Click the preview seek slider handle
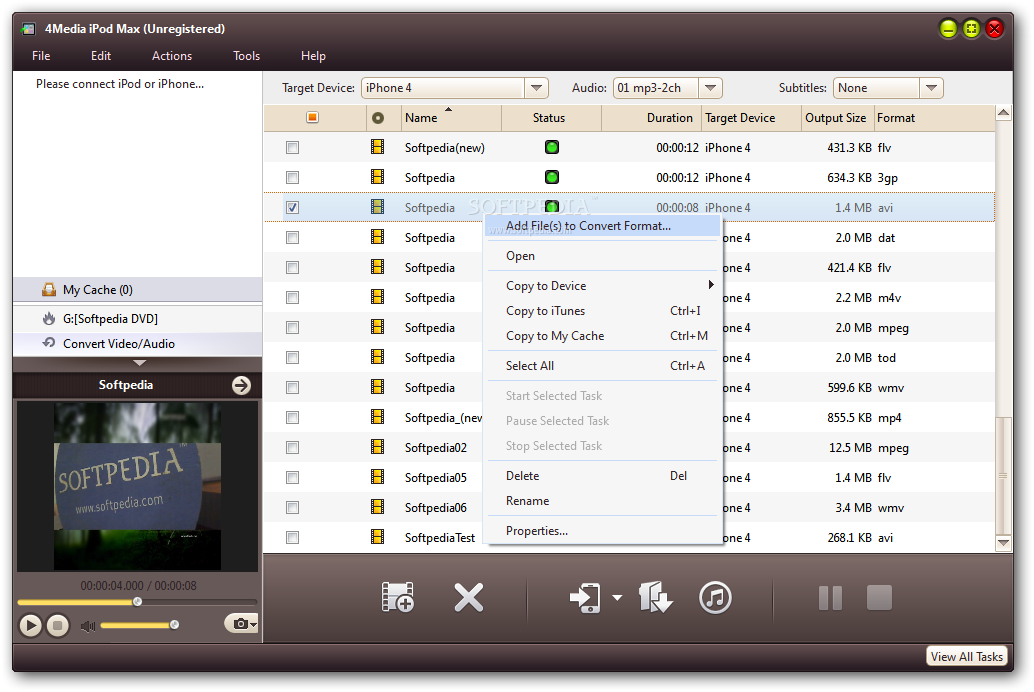 pos(137,602)
